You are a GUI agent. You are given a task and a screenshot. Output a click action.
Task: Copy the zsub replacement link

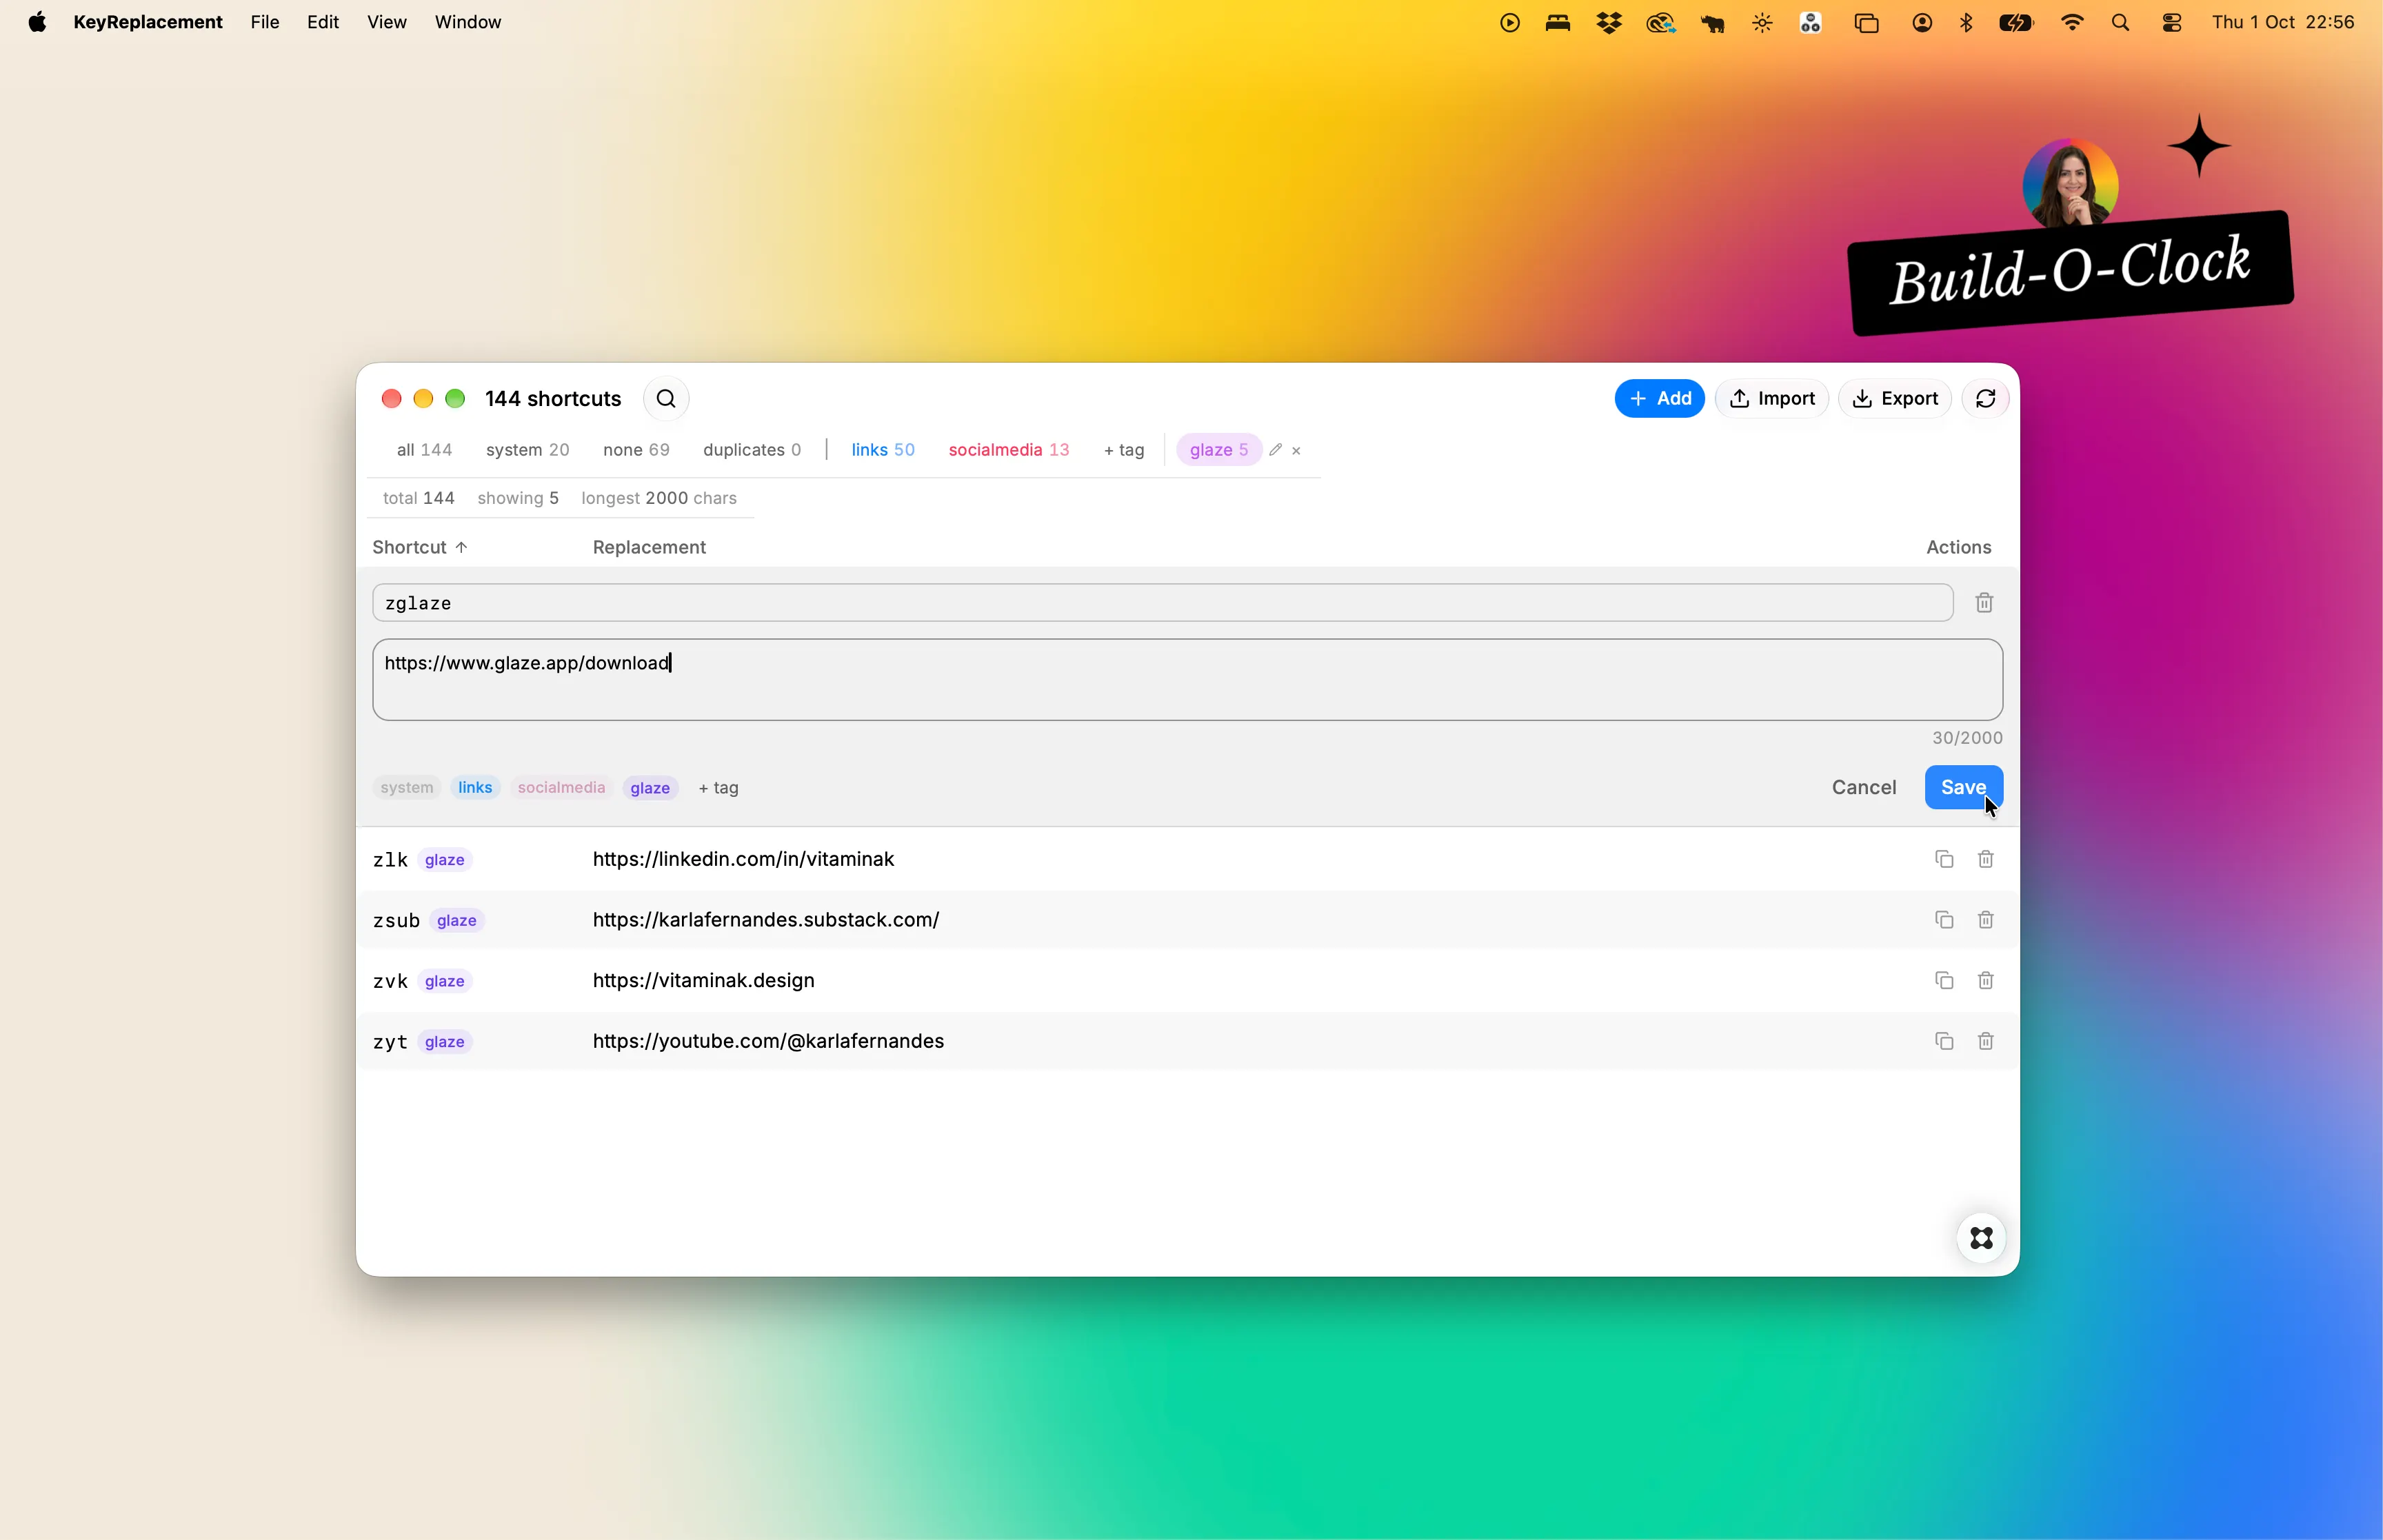1943,920
